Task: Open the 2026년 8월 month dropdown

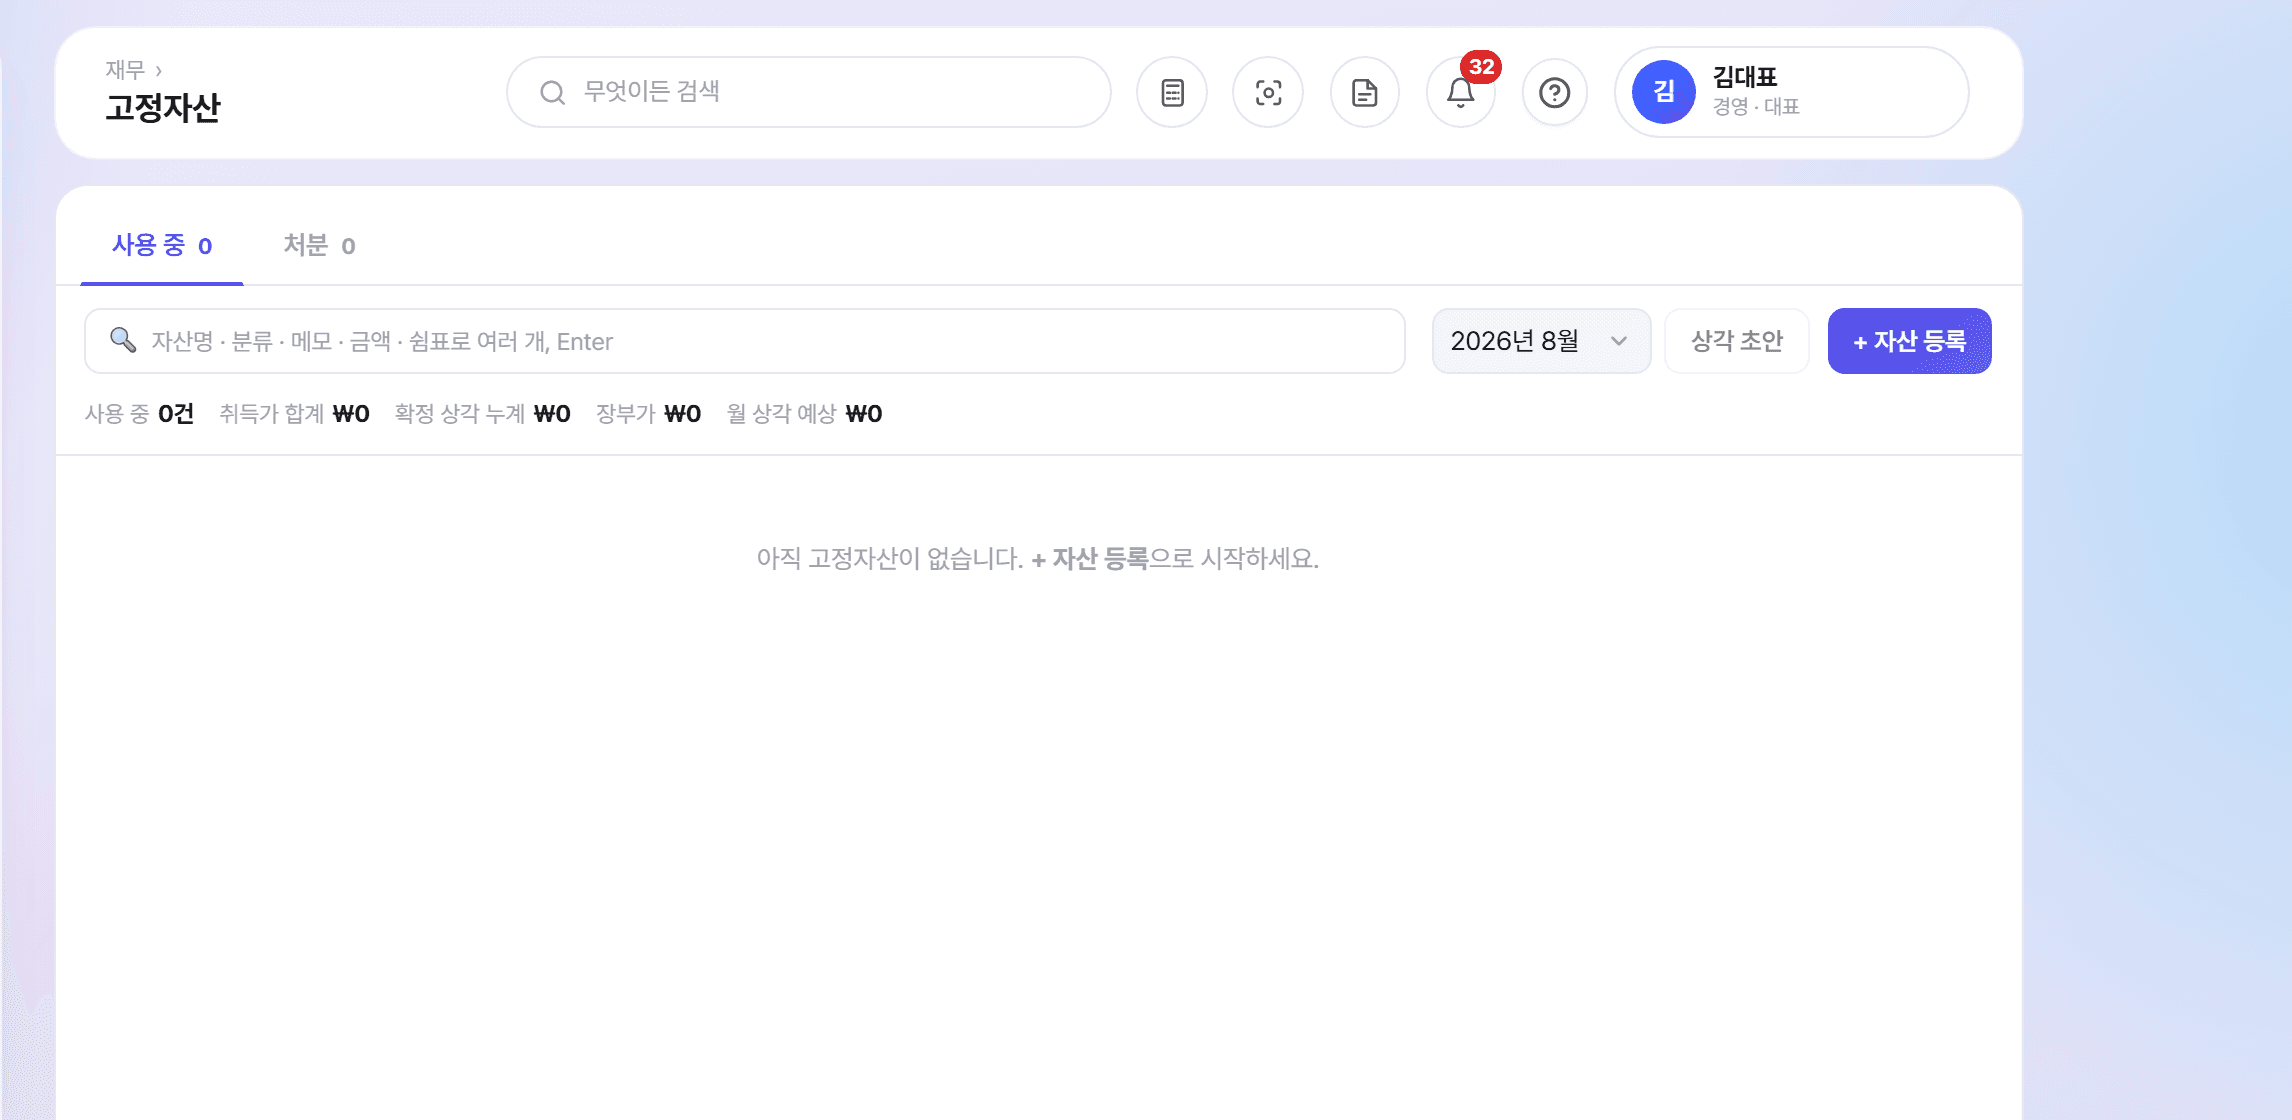Action: (x=1541, y=341)
